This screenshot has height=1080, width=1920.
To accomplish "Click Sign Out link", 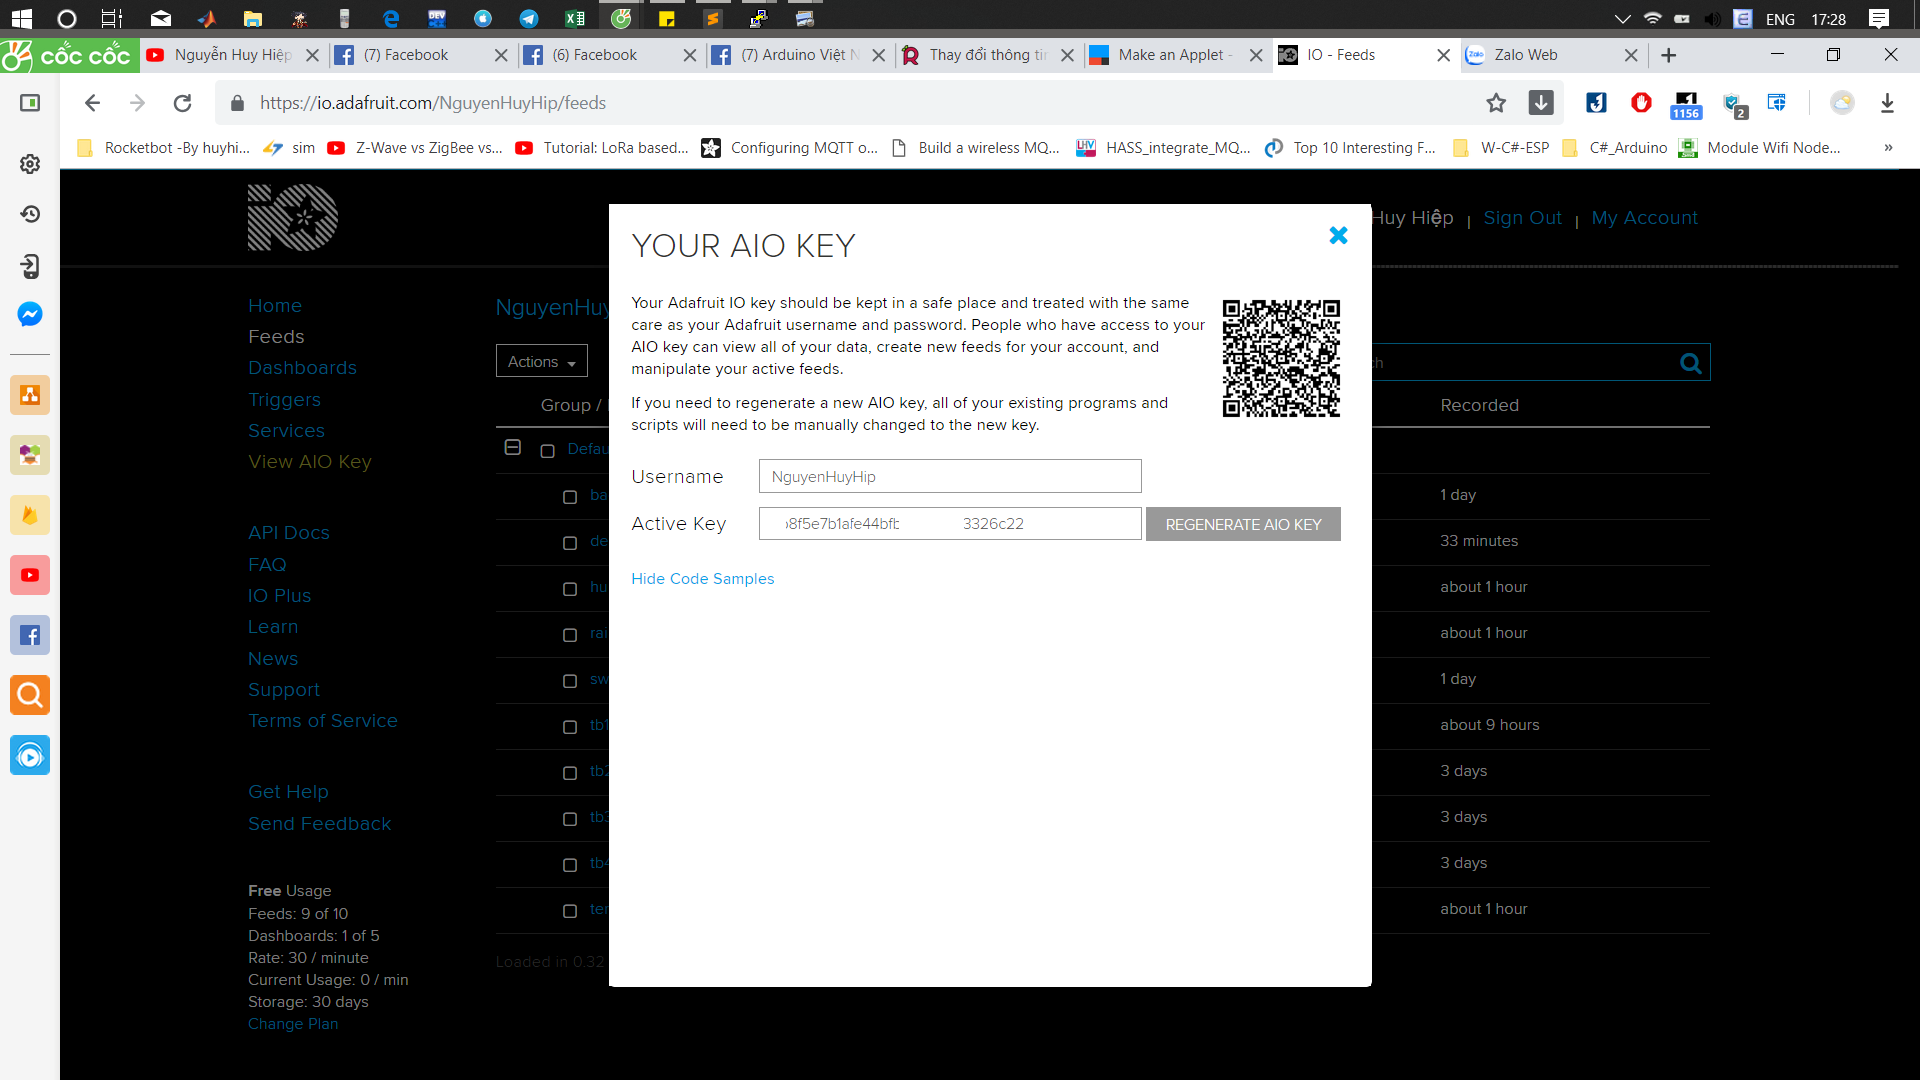I will click(x=1522, y=218).
